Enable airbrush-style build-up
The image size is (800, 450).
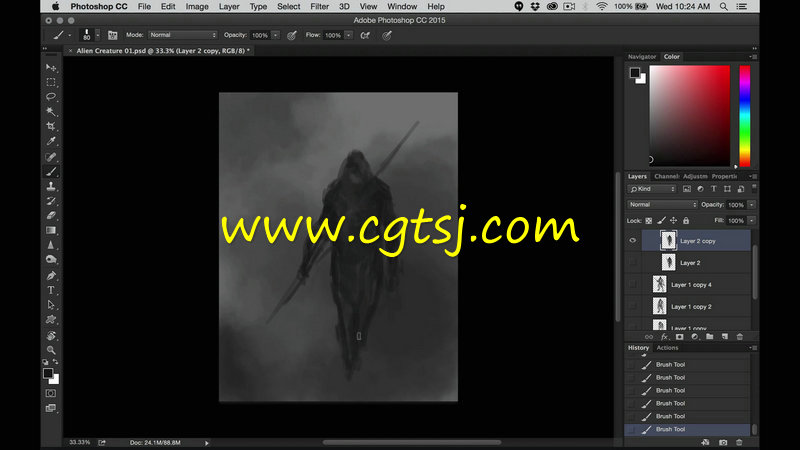(365, 35)
